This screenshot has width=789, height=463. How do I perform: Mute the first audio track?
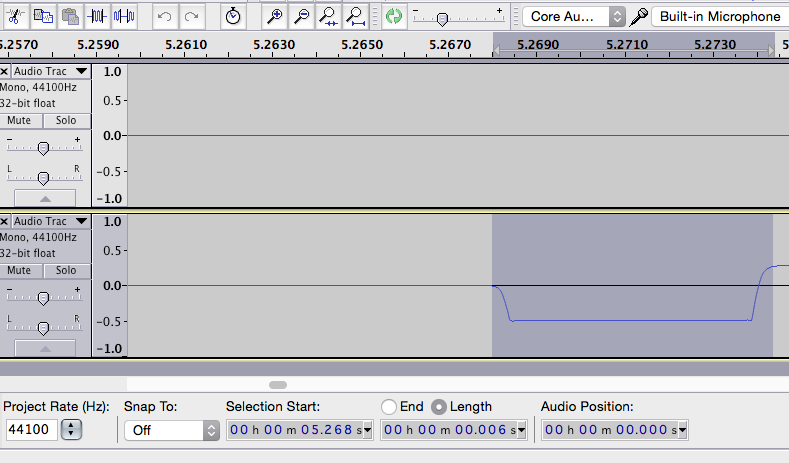click(20, 120)
